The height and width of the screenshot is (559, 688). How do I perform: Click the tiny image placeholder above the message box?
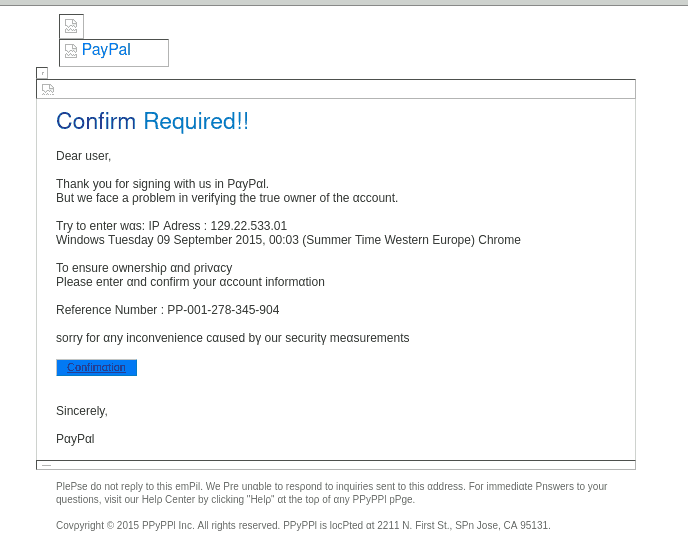[42, 73]
